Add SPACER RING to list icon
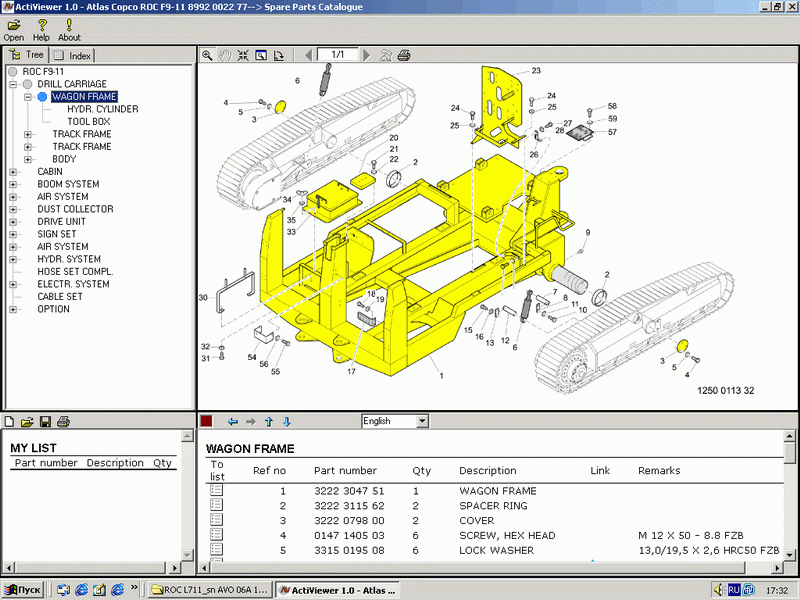Image resolution: width=800 pixels, height=600 pixels. click(x=216, y=506)
